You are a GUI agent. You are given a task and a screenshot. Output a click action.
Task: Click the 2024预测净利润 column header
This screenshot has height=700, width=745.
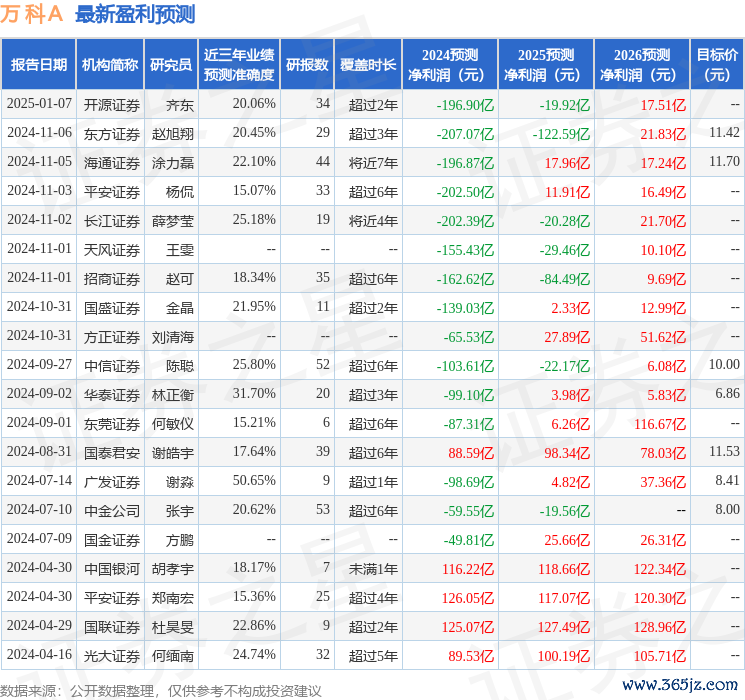pyautogui.click(x=450, y=65)
